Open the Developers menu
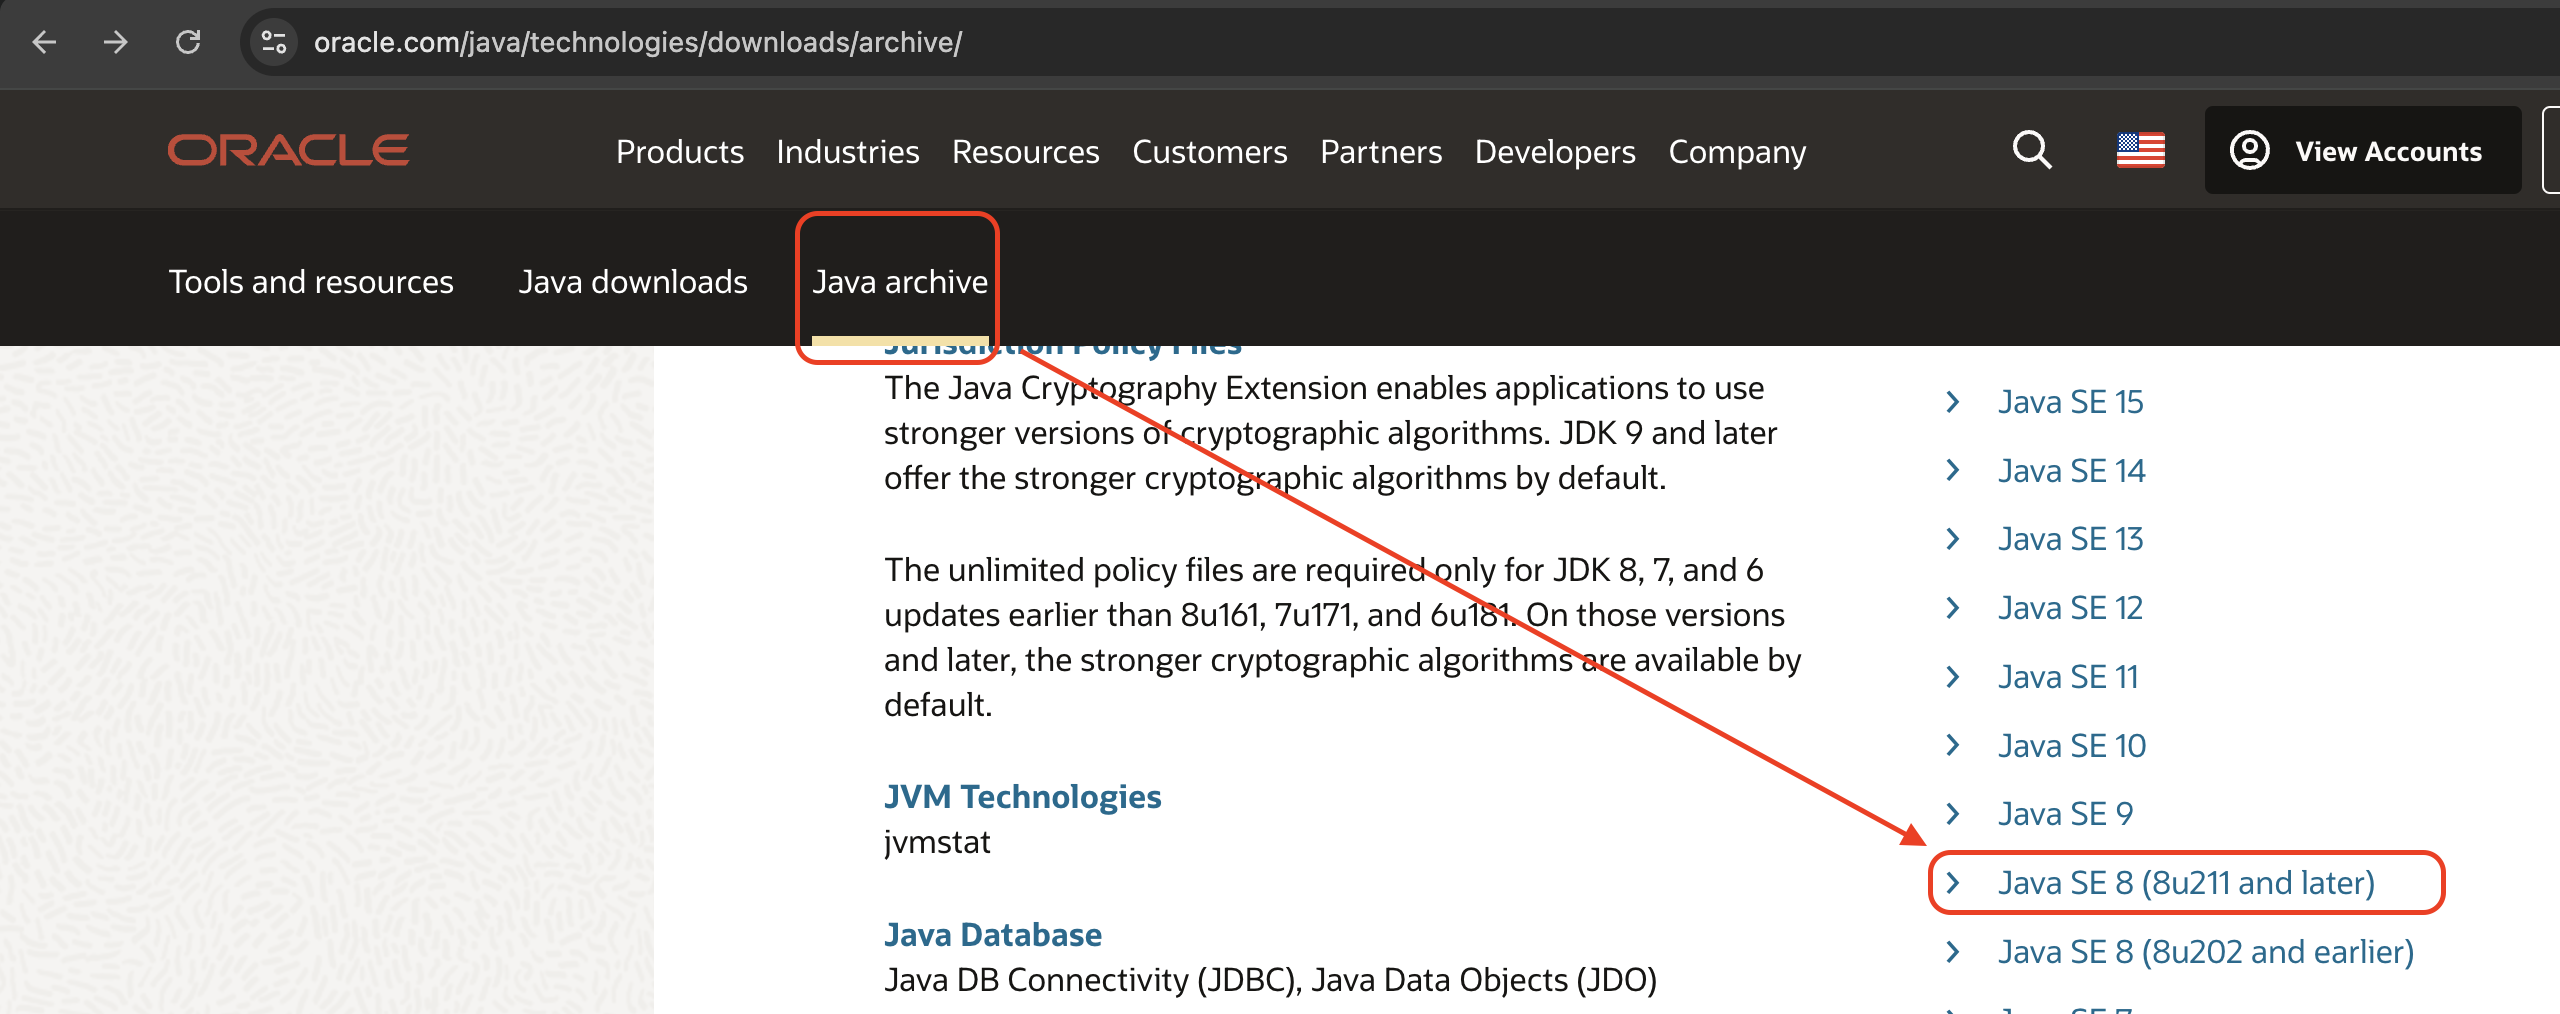Viewport: 2560px width, 1014px height. click(x=1554, y=152)
